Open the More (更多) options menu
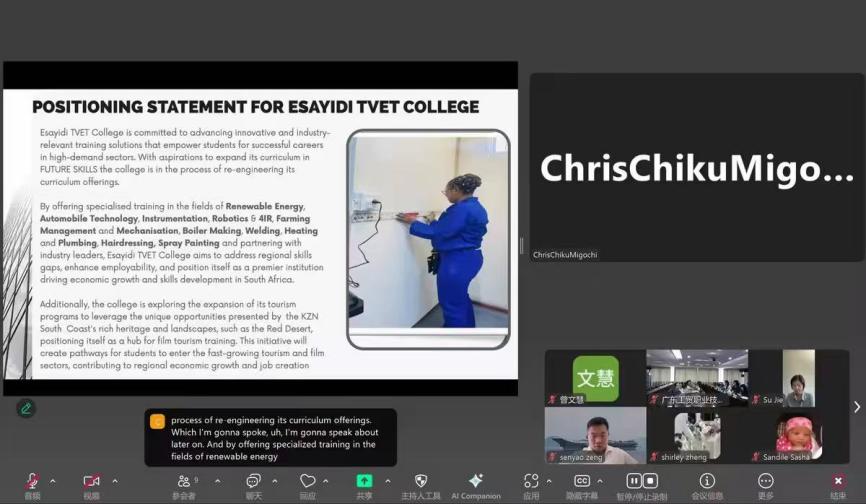Screen dimensions: 866x504 coord(766,482)
